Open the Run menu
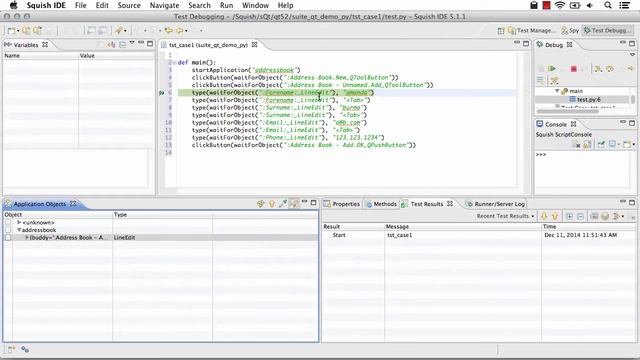The width and height of the screenshot is (640, 360). tap(226, 5)
